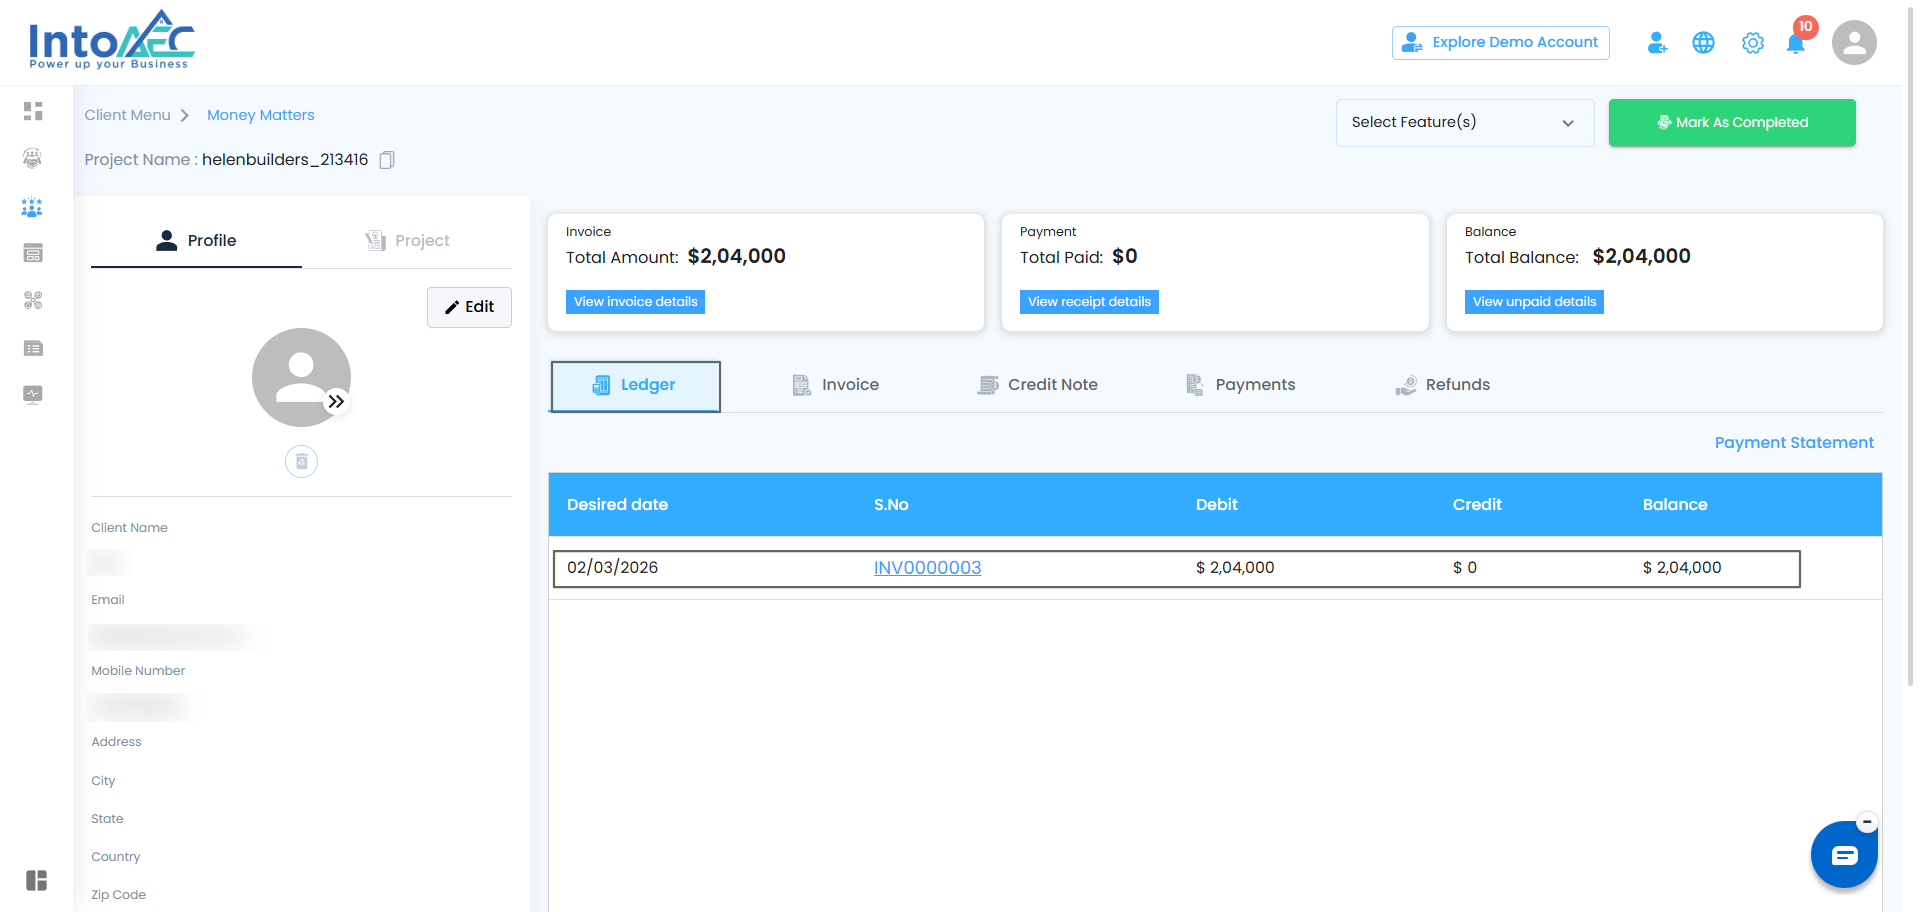Copy the project name helenbuilders_213416

point(387,160)
